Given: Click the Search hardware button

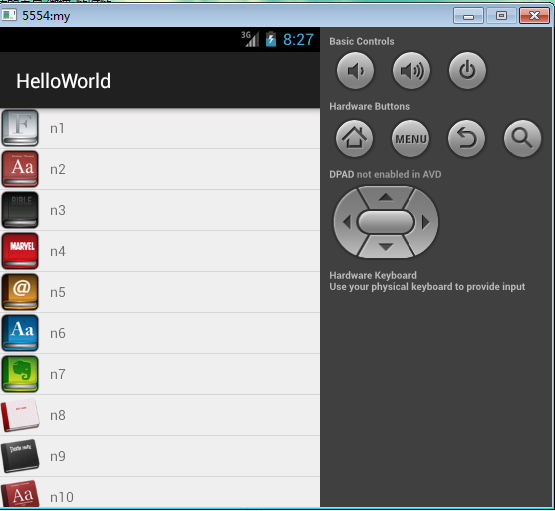Looking at the screenshot, I should (x=522, y=138).
